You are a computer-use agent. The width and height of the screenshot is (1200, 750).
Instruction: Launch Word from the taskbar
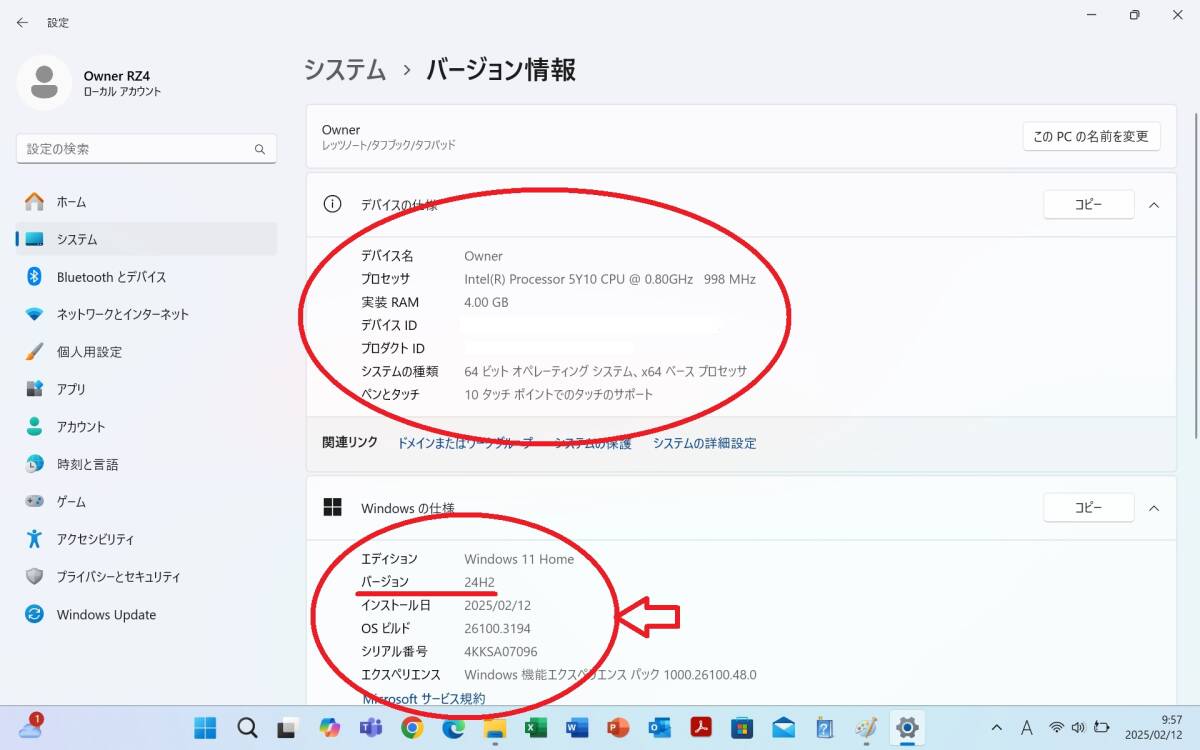pyautogui.click(x=577, y=727)
